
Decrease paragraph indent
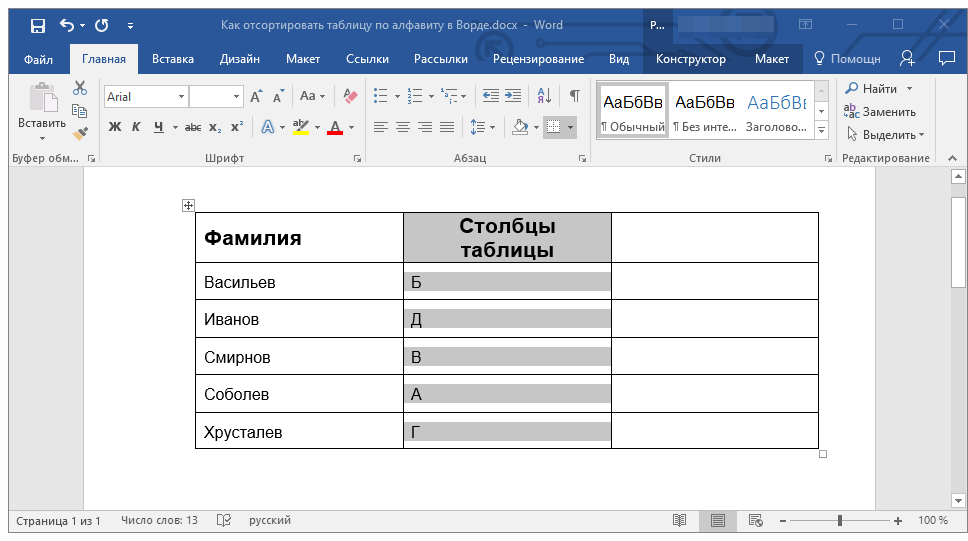tap(490, 96)
